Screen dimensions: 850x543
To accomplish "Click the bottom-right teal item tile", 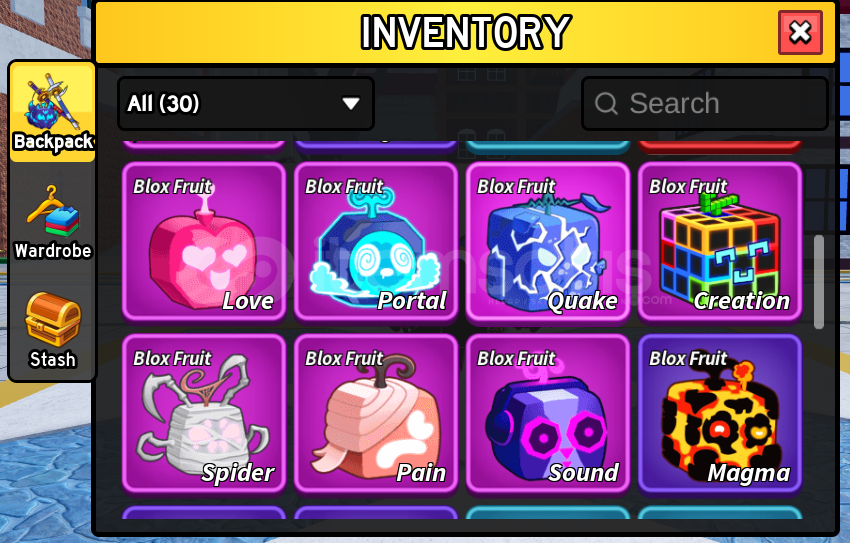I will coord(720,513).
